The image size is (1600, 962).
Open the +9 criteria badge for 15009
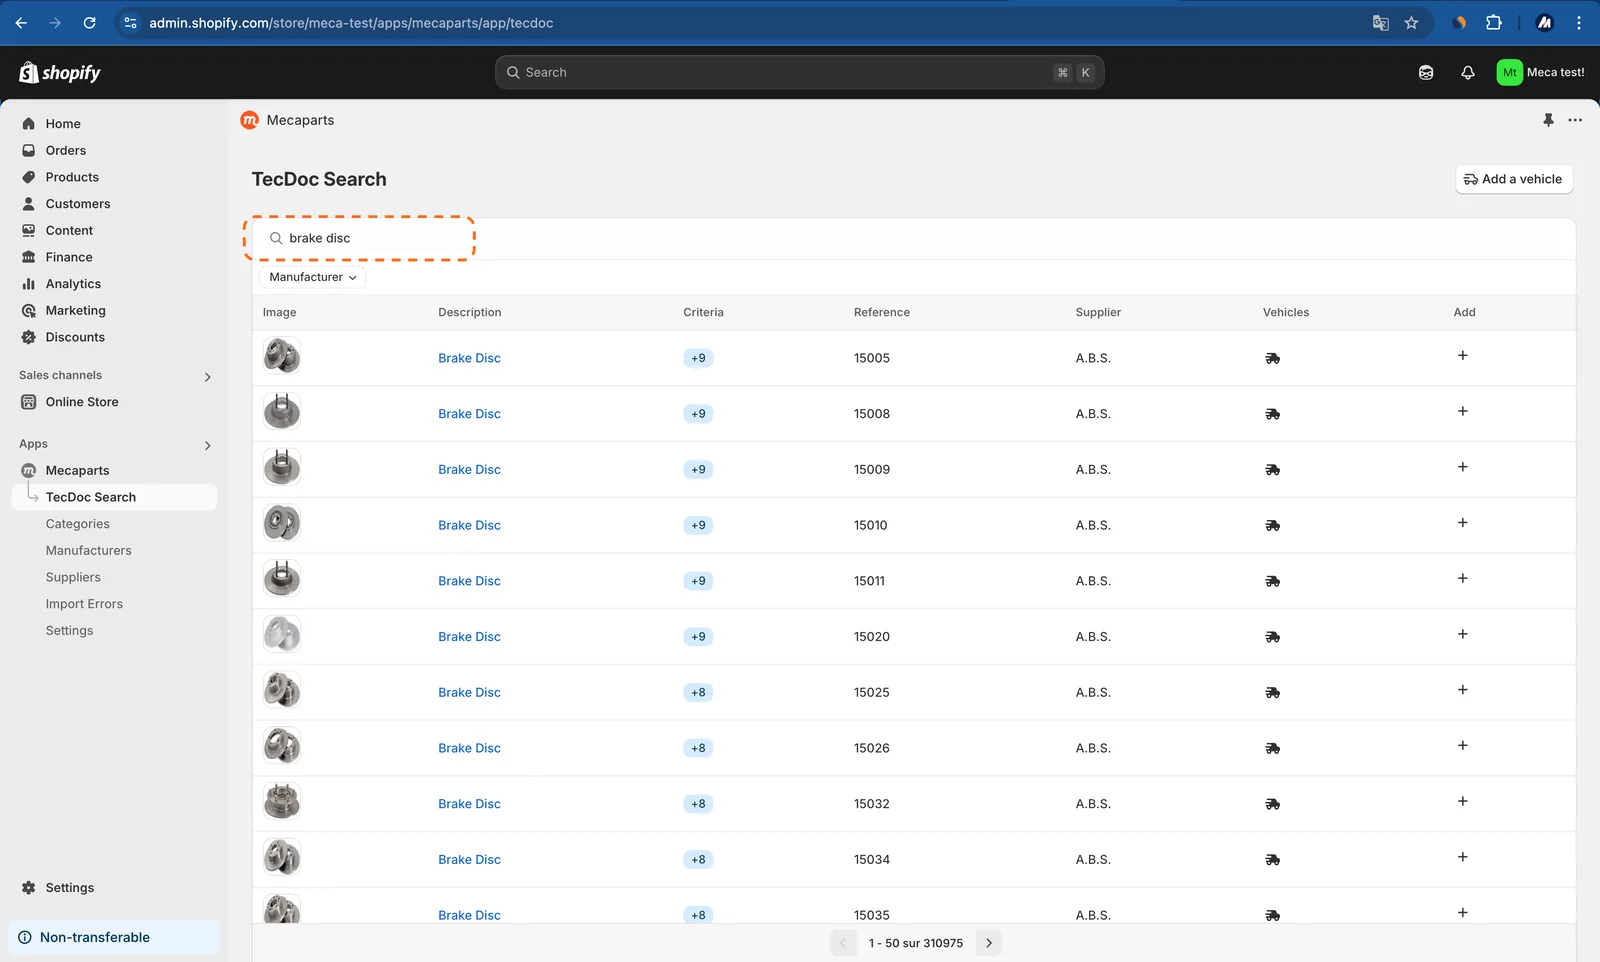(698, 469)
